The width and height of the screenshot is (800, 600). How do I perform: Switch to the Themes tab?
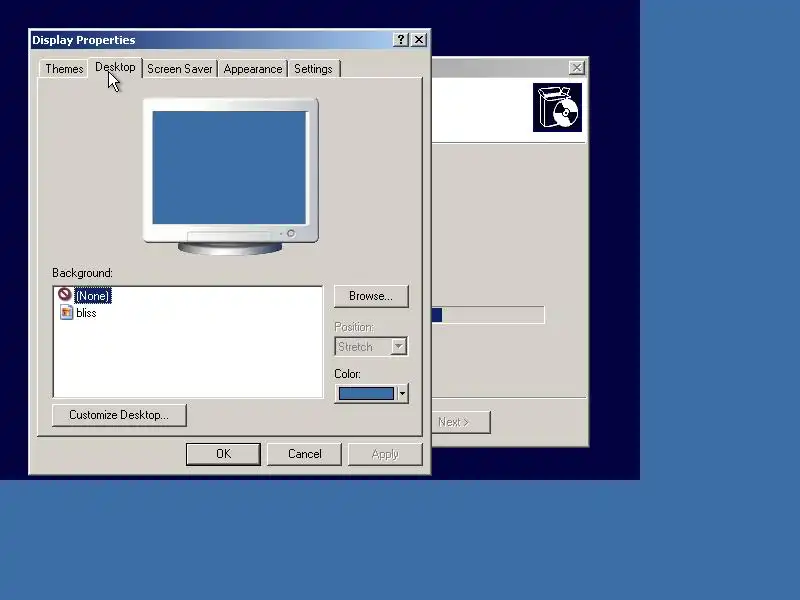tap(64, 69)
